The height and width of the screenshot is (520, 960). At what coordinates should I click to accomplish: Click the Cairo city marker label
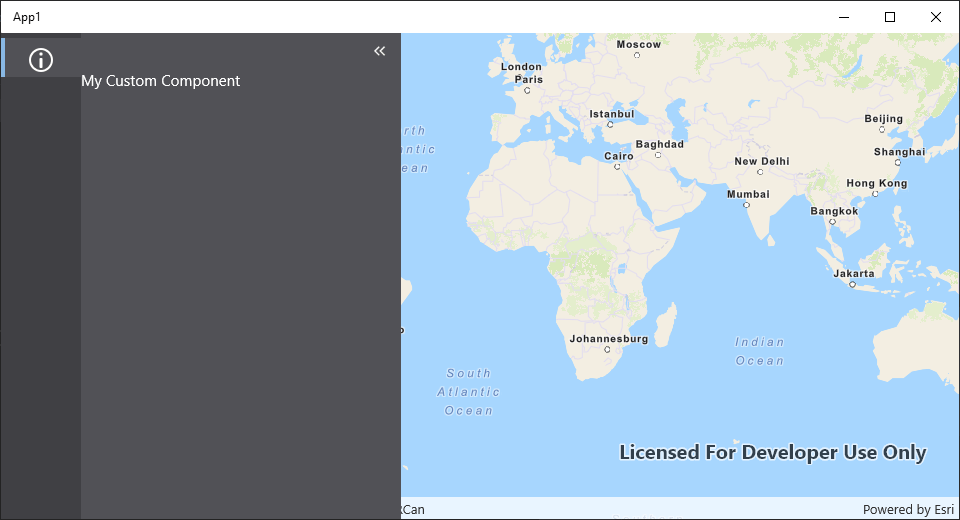click(x=618, y=156)
